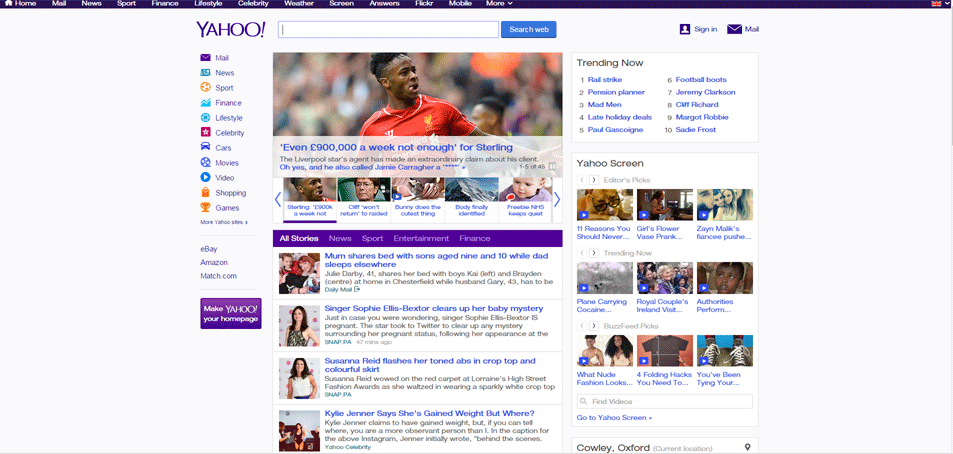The image size is (953, 454).
Task: Open trending topic Jeremy Clarkson
Action: tap(706, 92)
